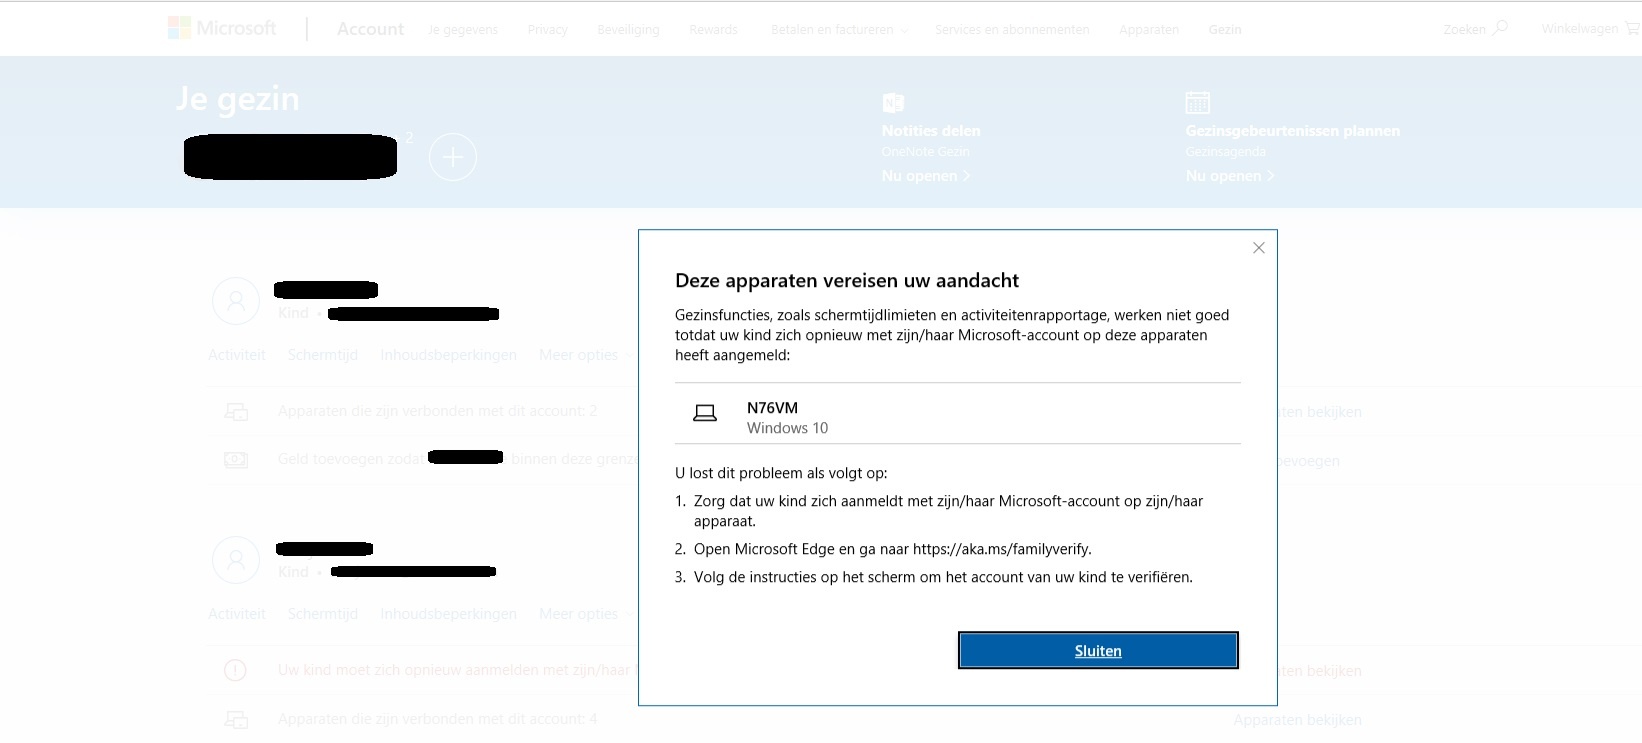Open the Gezin menu item

click(x=1223, y=29)
